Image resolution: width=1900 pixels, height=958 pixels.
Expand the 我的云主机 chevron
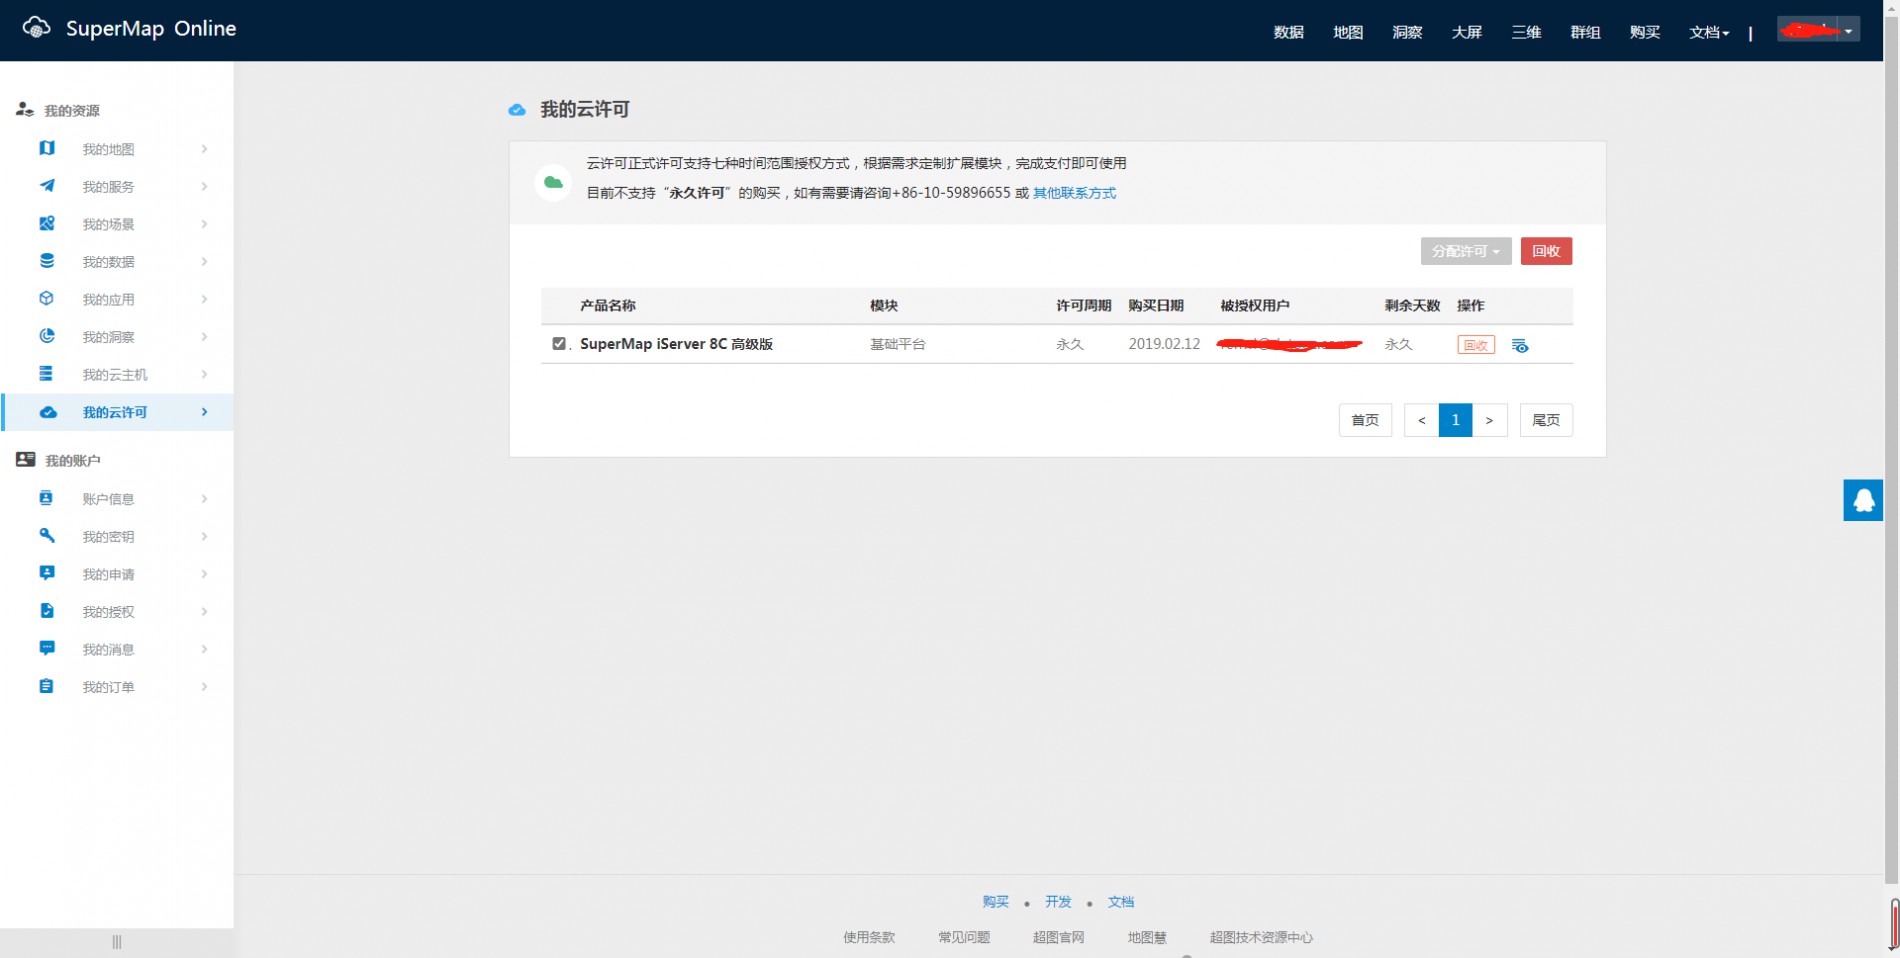point(204,374)
